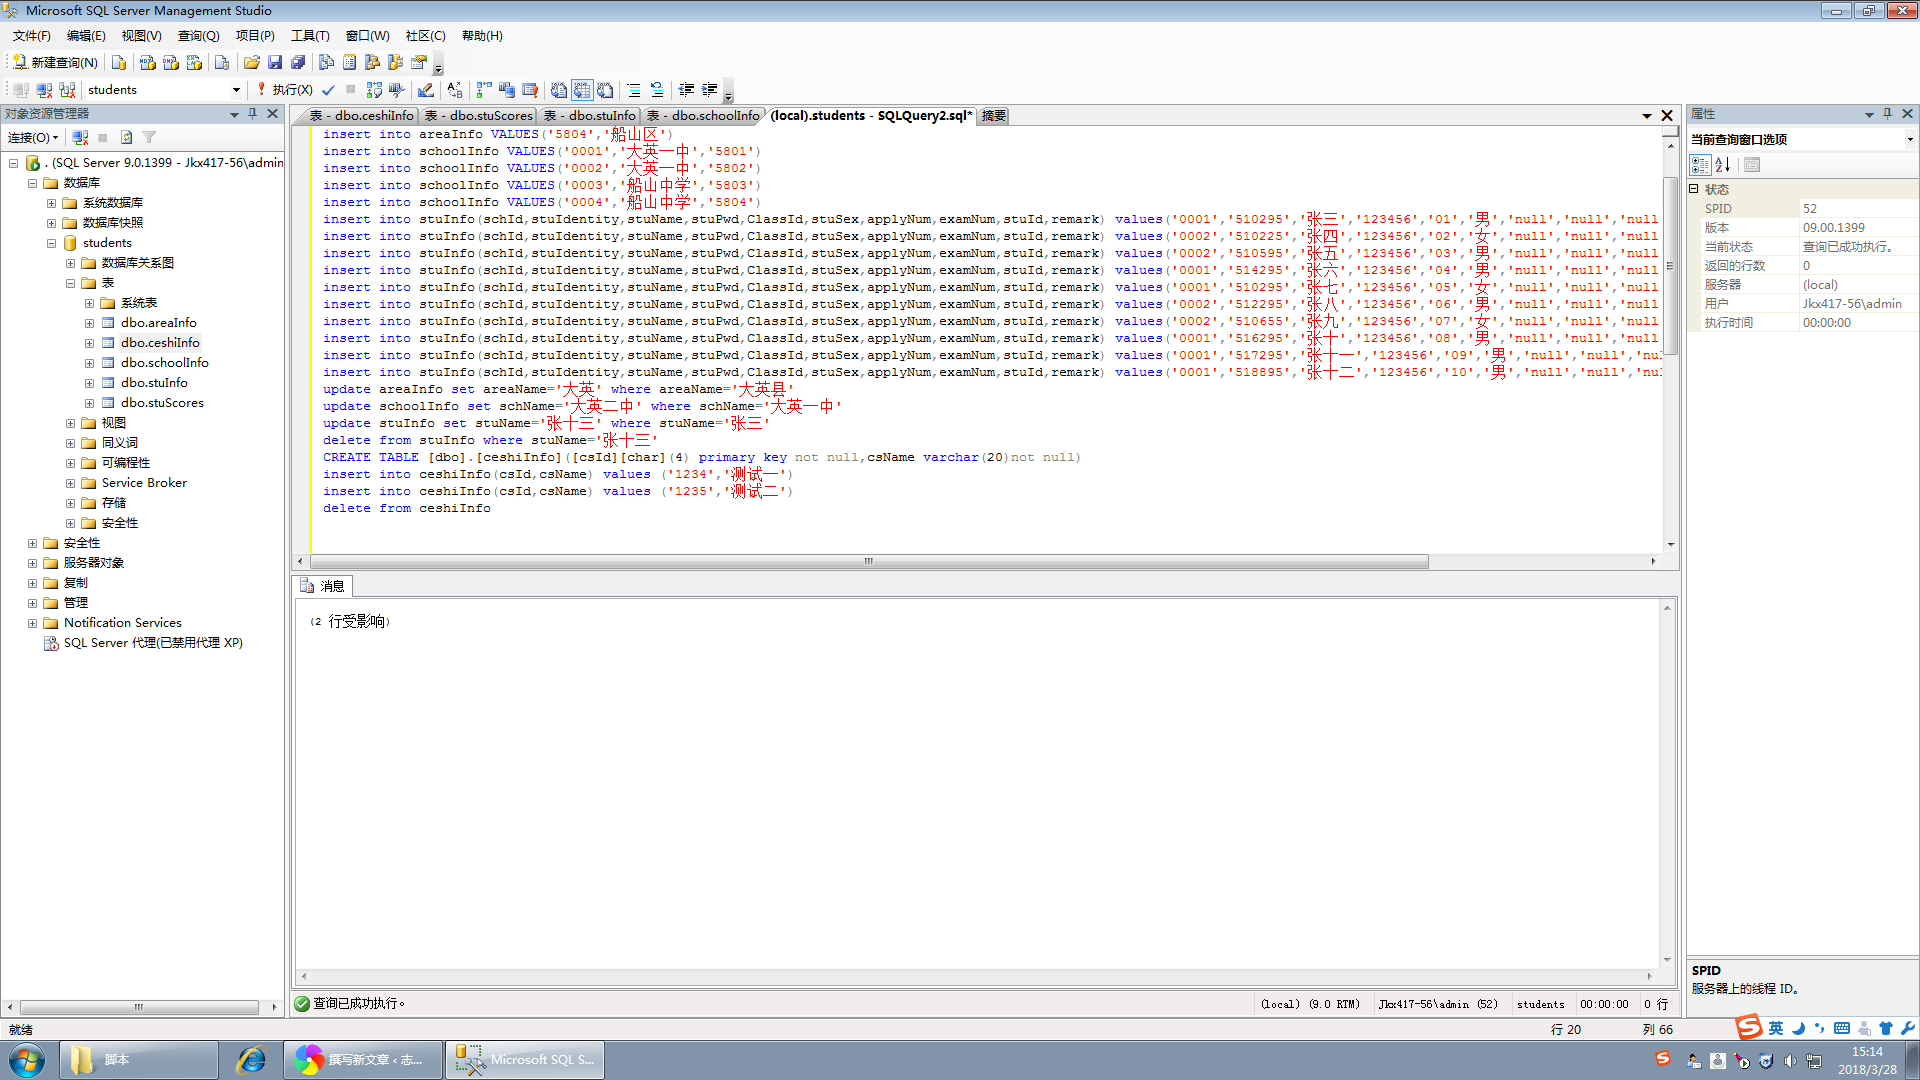Click the Open File folder icon
This screenshot has height=1080, width=1920.
click(252, 62)
